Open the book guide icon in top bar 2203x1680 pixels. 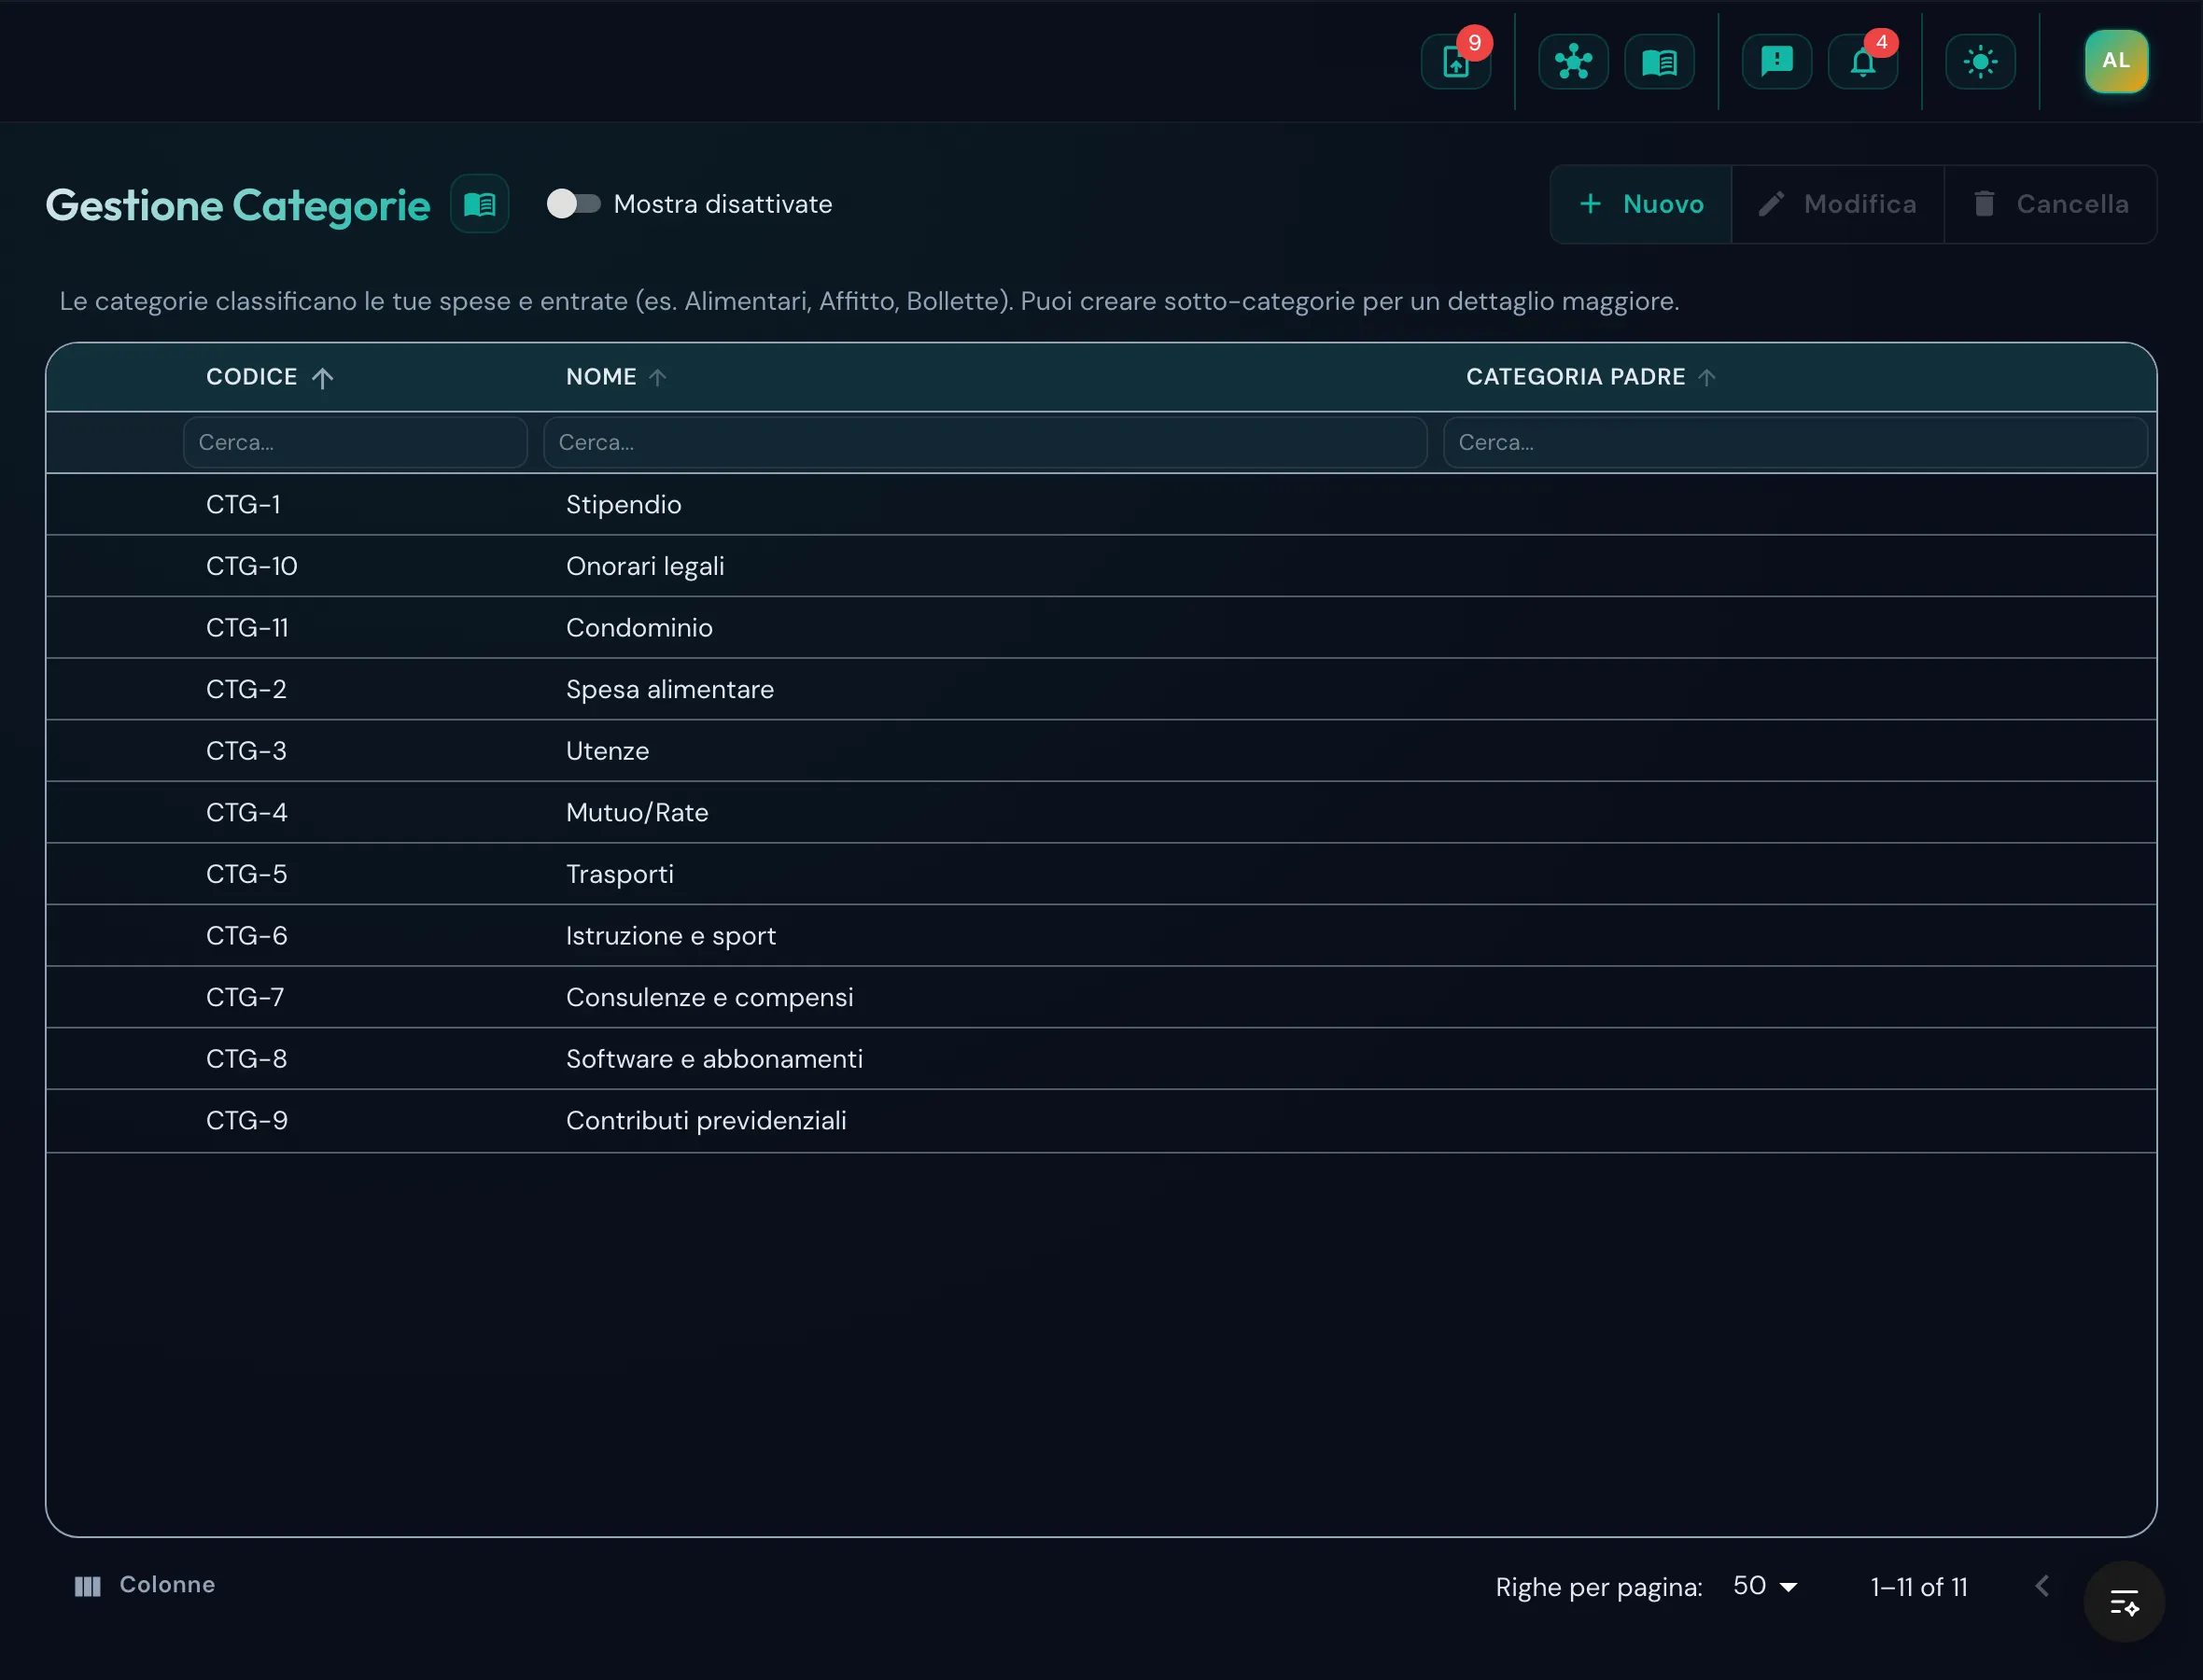coord(1659,62)
